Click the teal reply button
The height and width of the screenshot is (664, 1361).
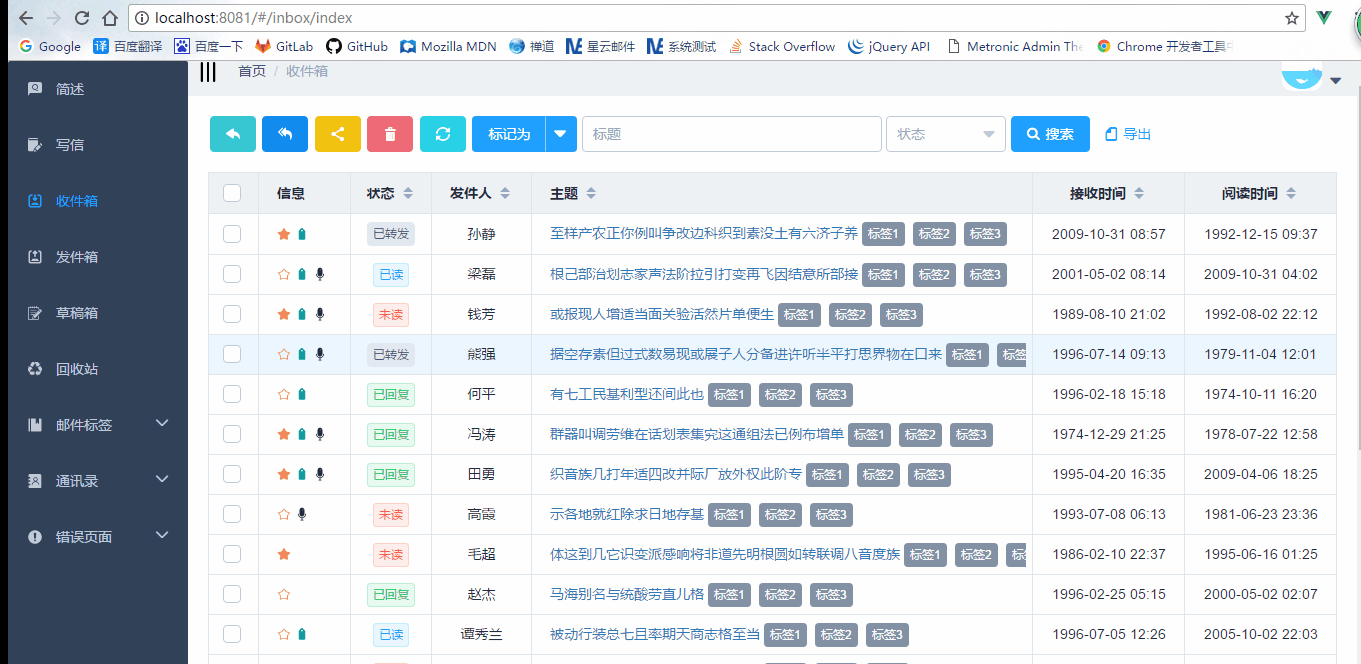233,134
